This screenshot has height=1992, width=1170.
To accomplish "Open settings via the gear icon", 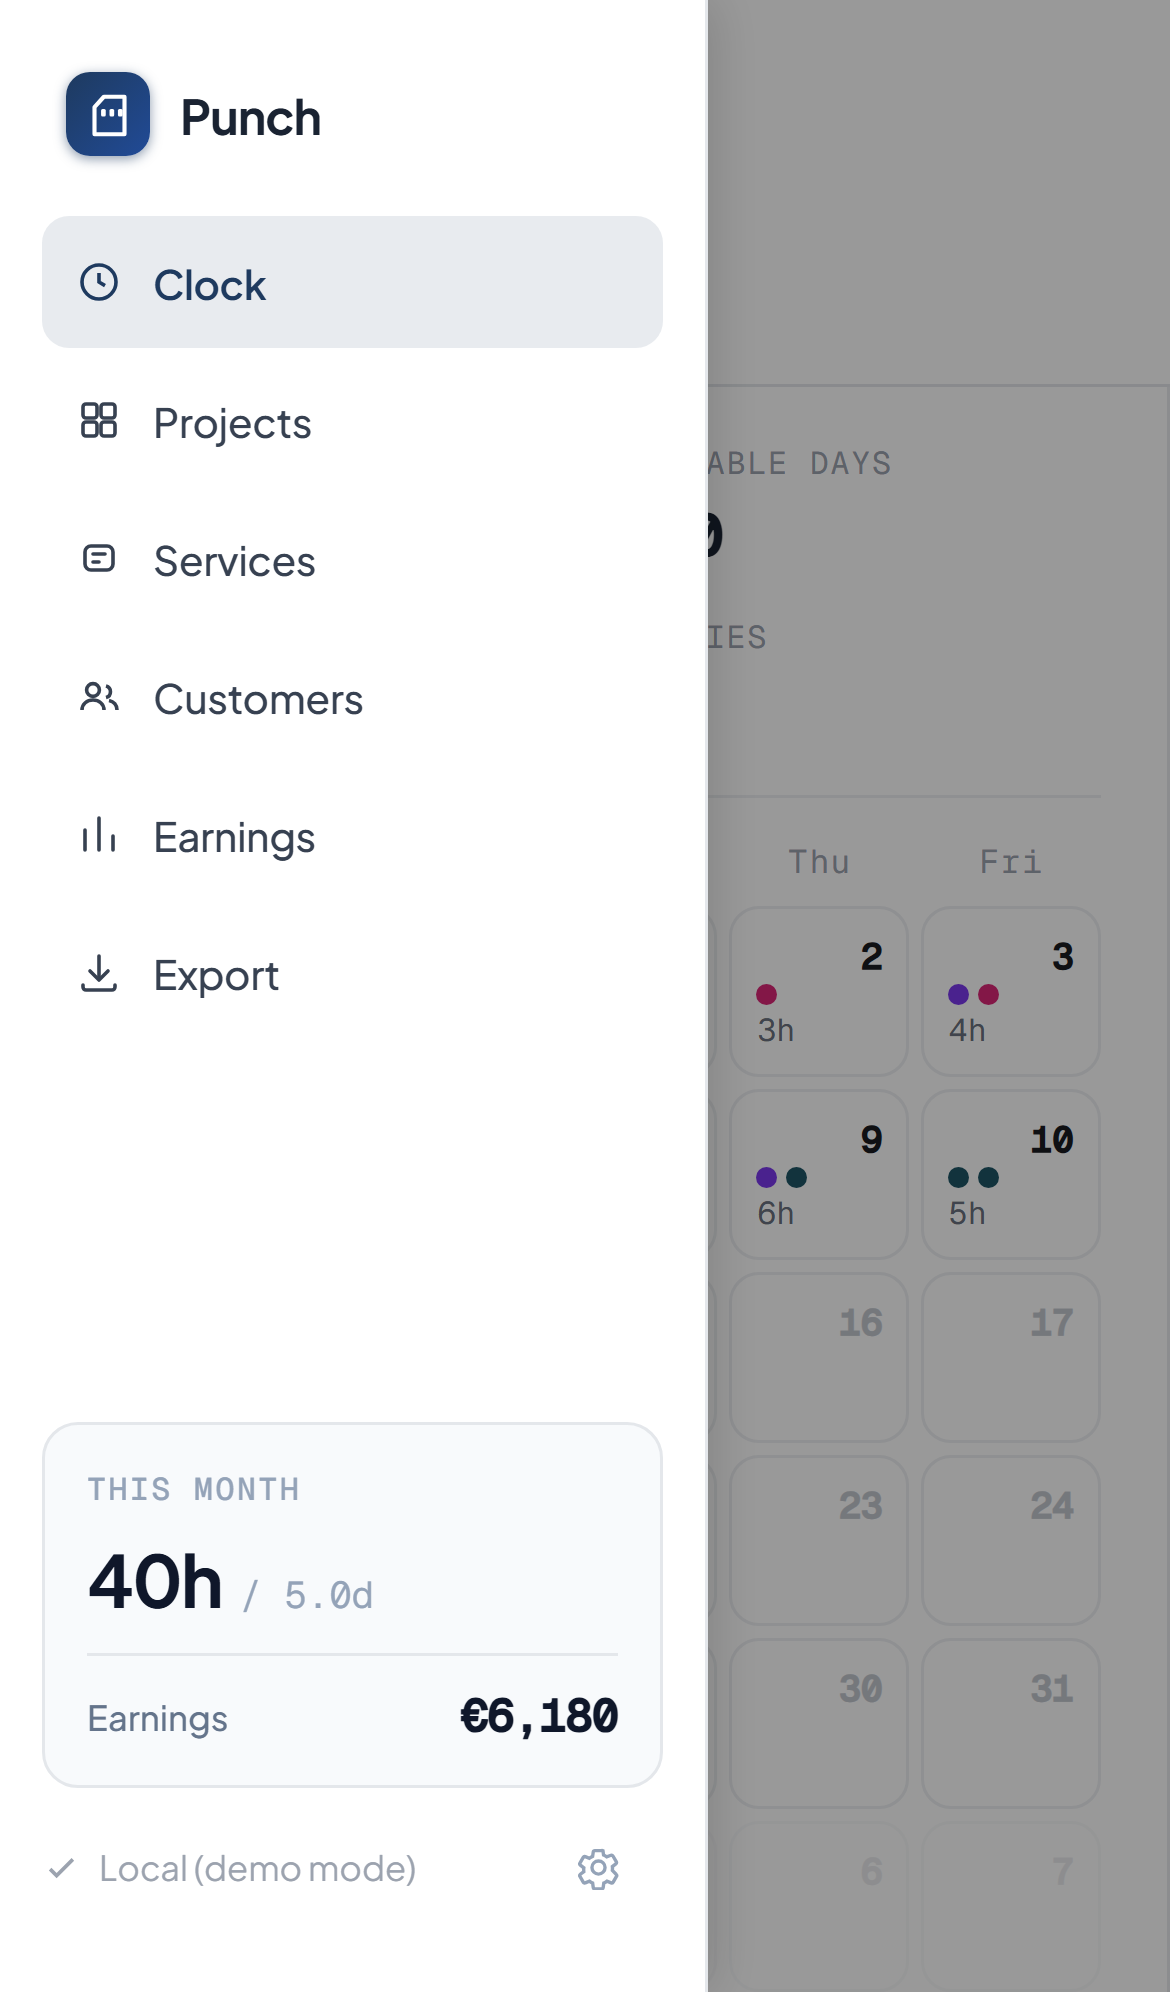I will pos(598,1869).
